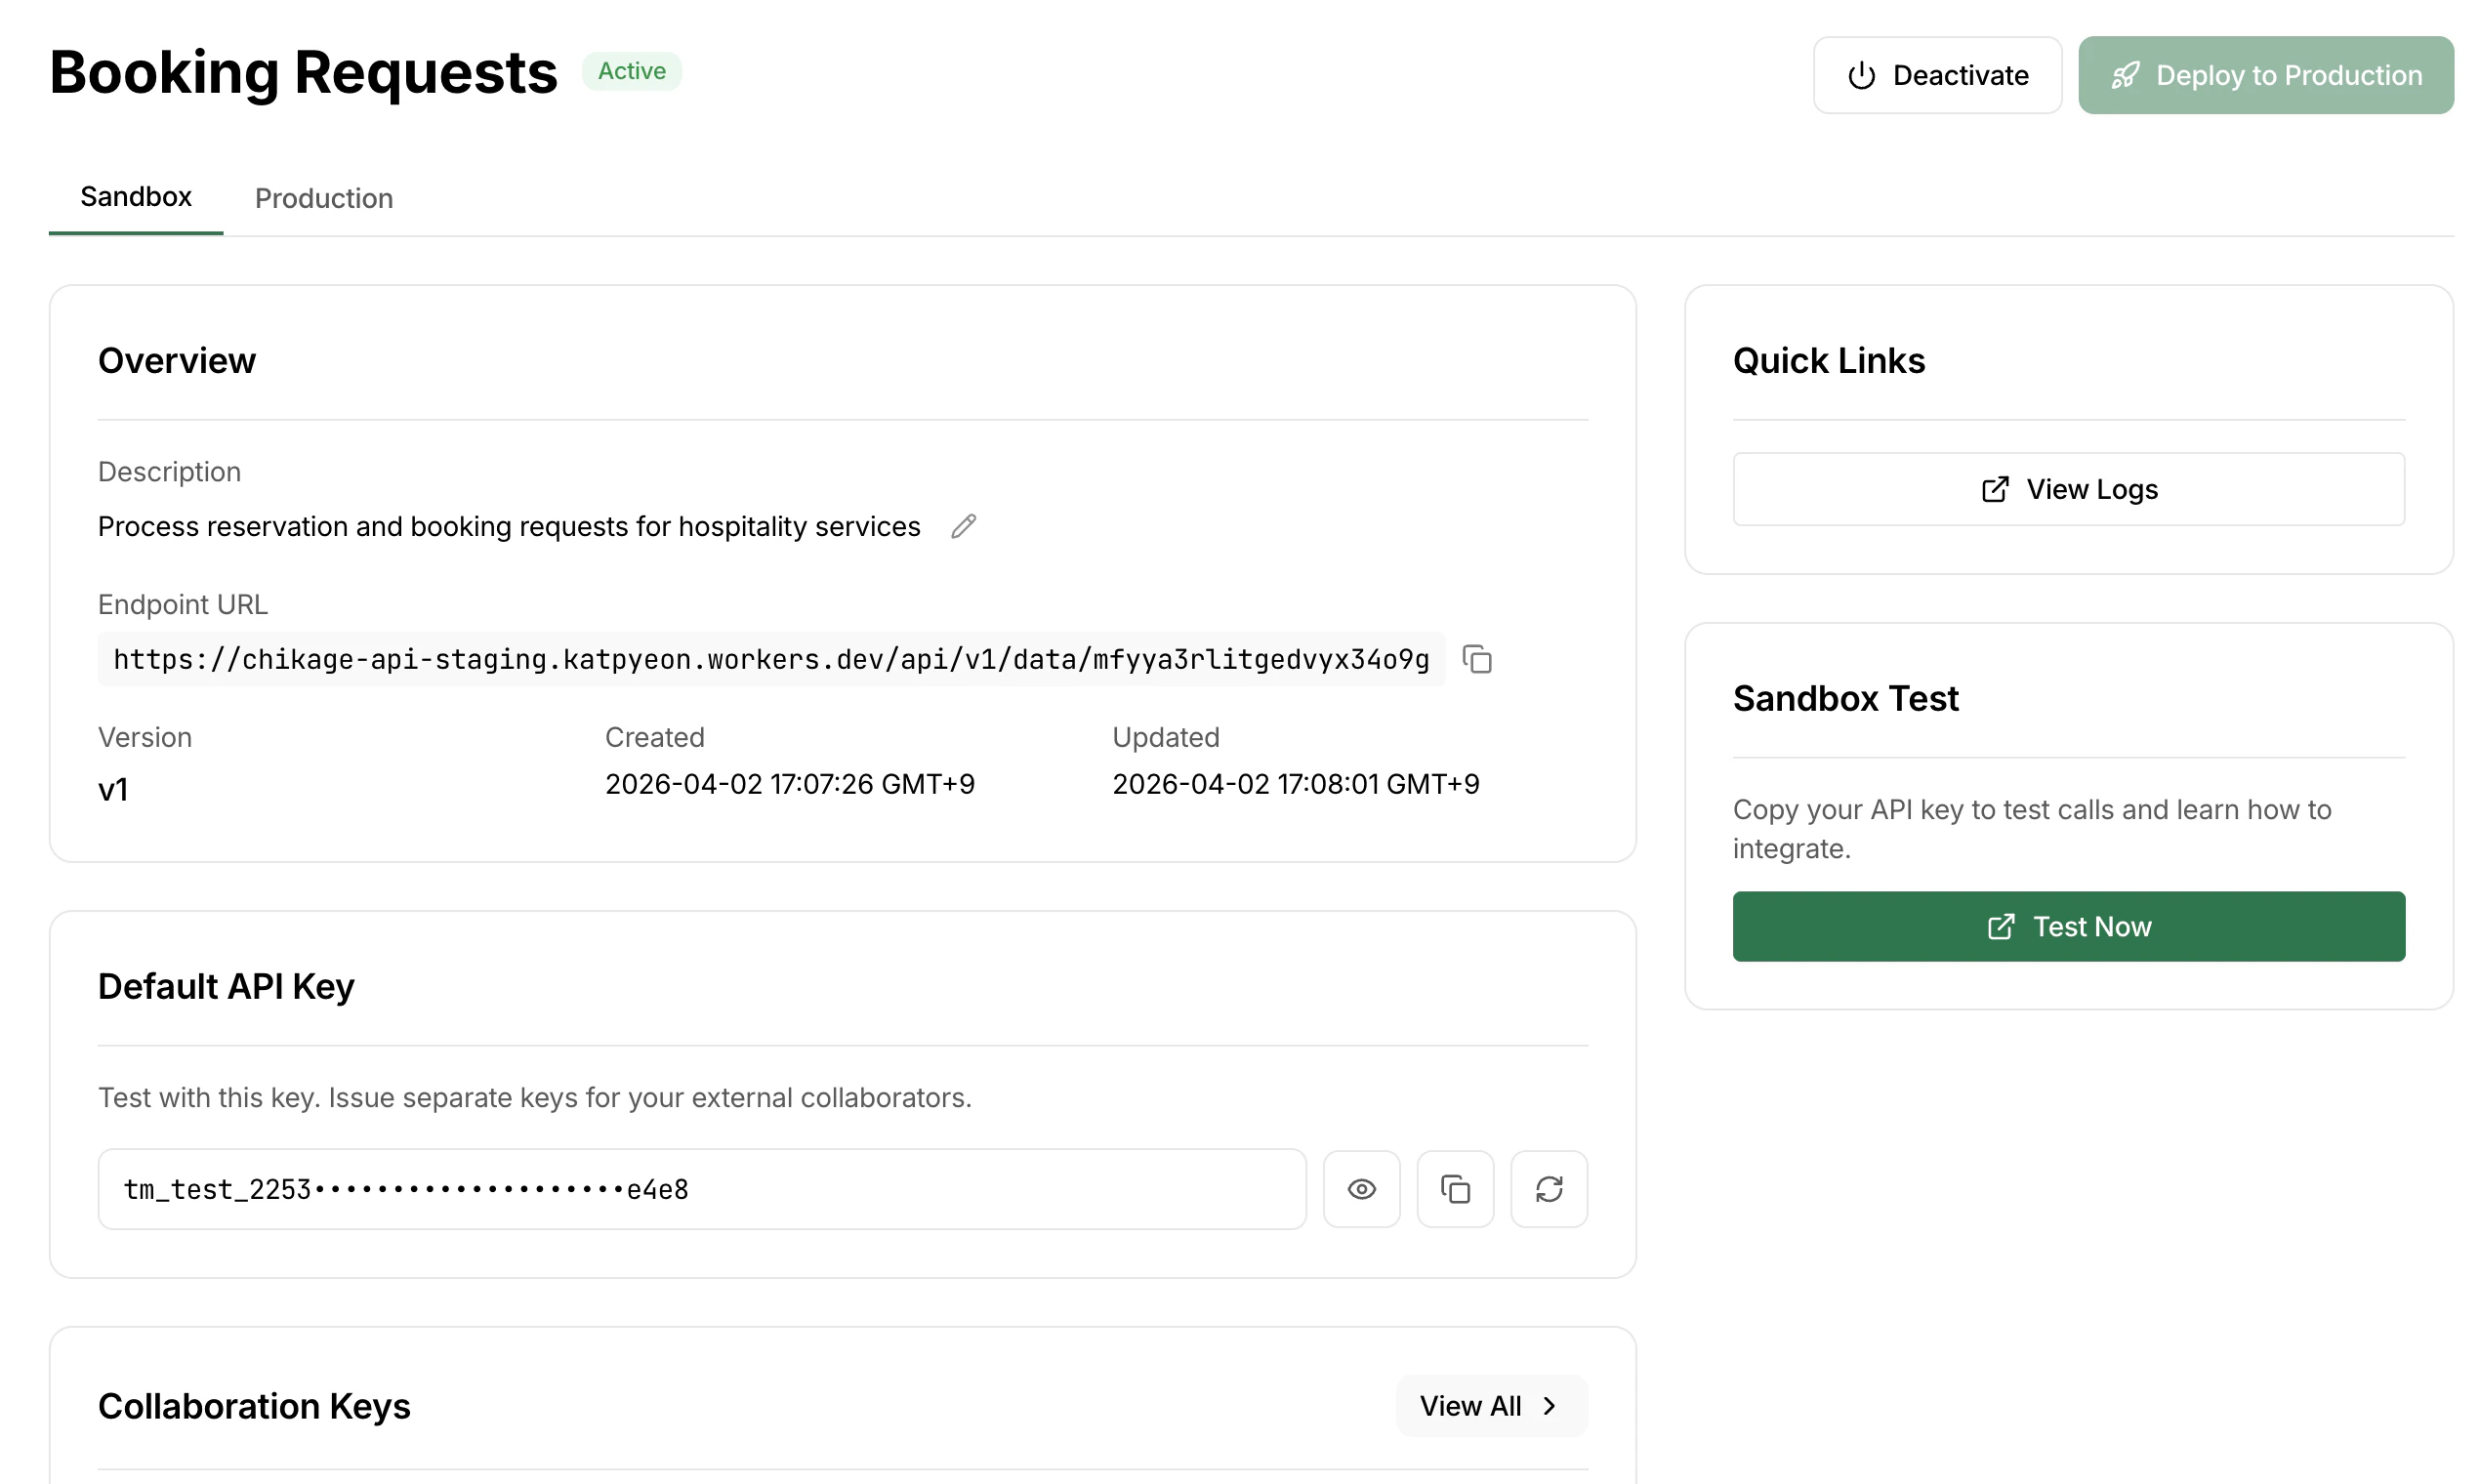Copy the endpoint URL using the copy icon
The height and width of the screenshot is (1484, 2480).
[1477, 659]
